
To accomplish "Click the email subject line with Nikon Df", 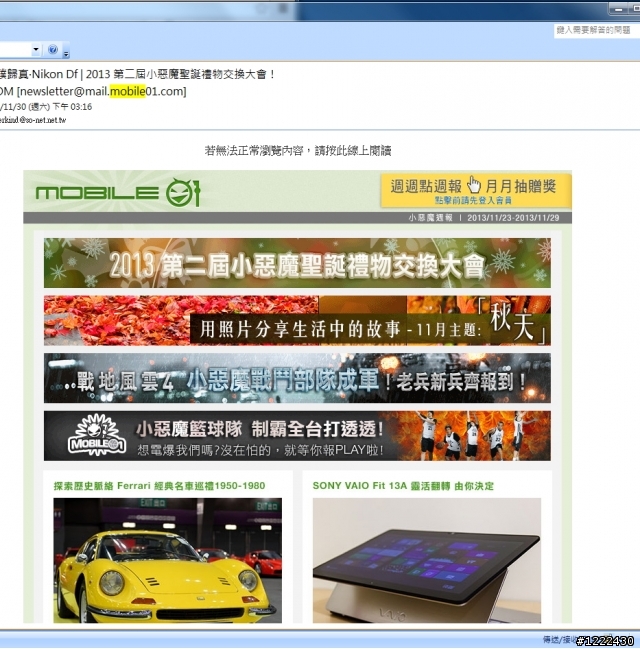I will pyautogui.click(x=137, y=75).
